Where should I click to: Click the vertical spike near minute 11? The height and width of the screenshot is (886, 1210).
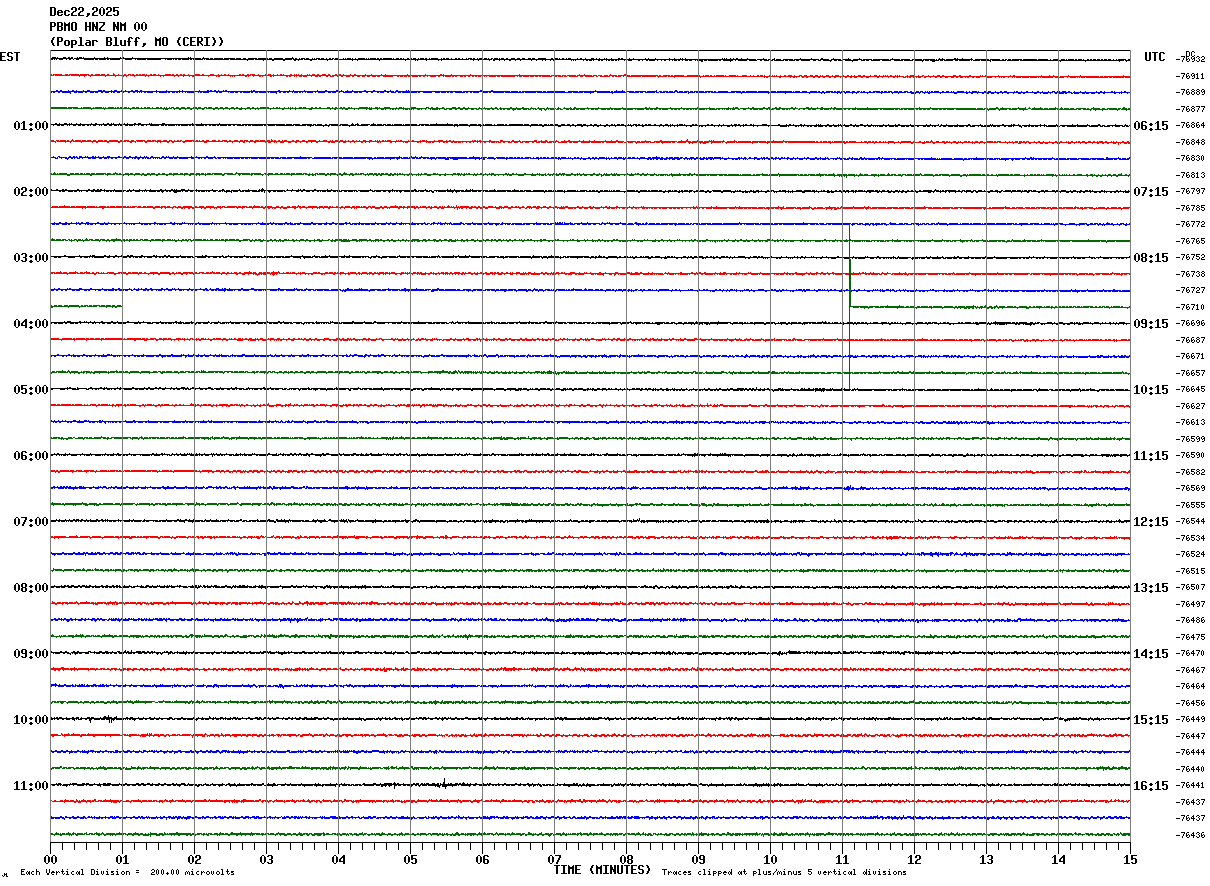[849, 306]
